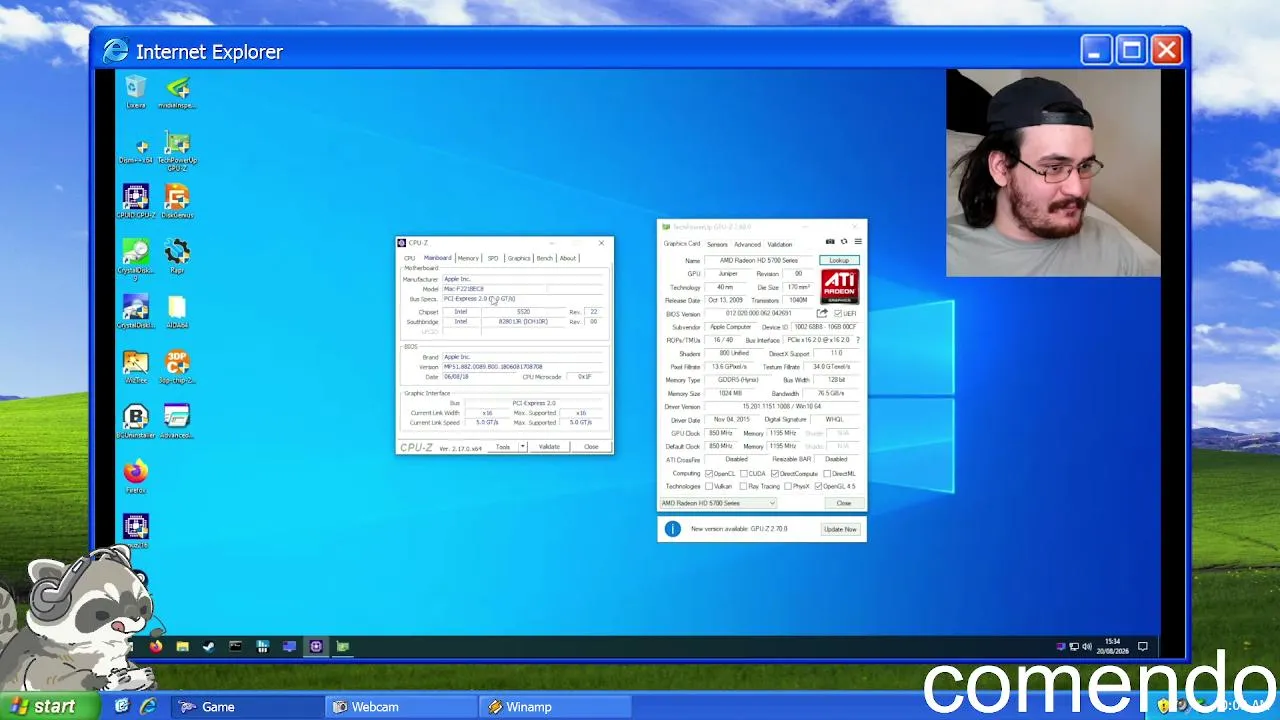
Task: Switch to the Bench tab in CPU-Z
Action: tap(544, 258)
